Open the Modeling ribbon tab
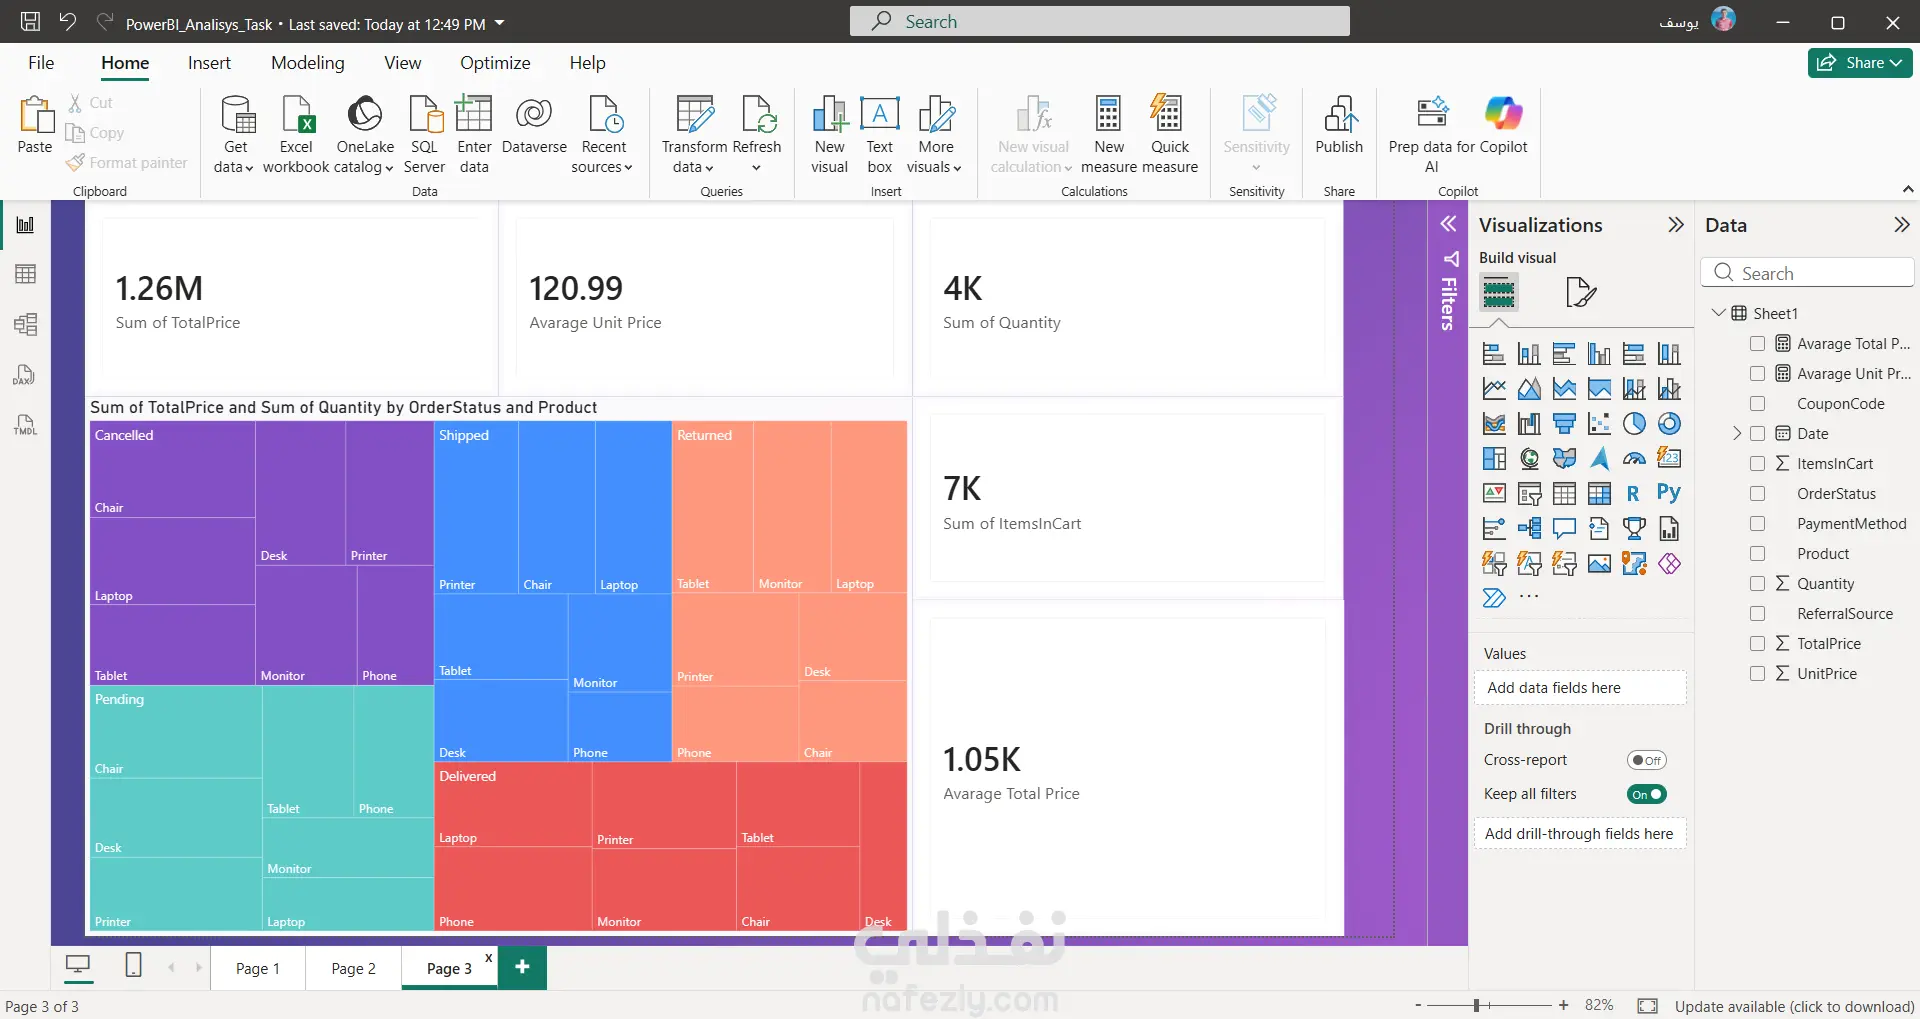Image resolution: width=1920 pixels, height=1019 pixels. coord(308,63)
